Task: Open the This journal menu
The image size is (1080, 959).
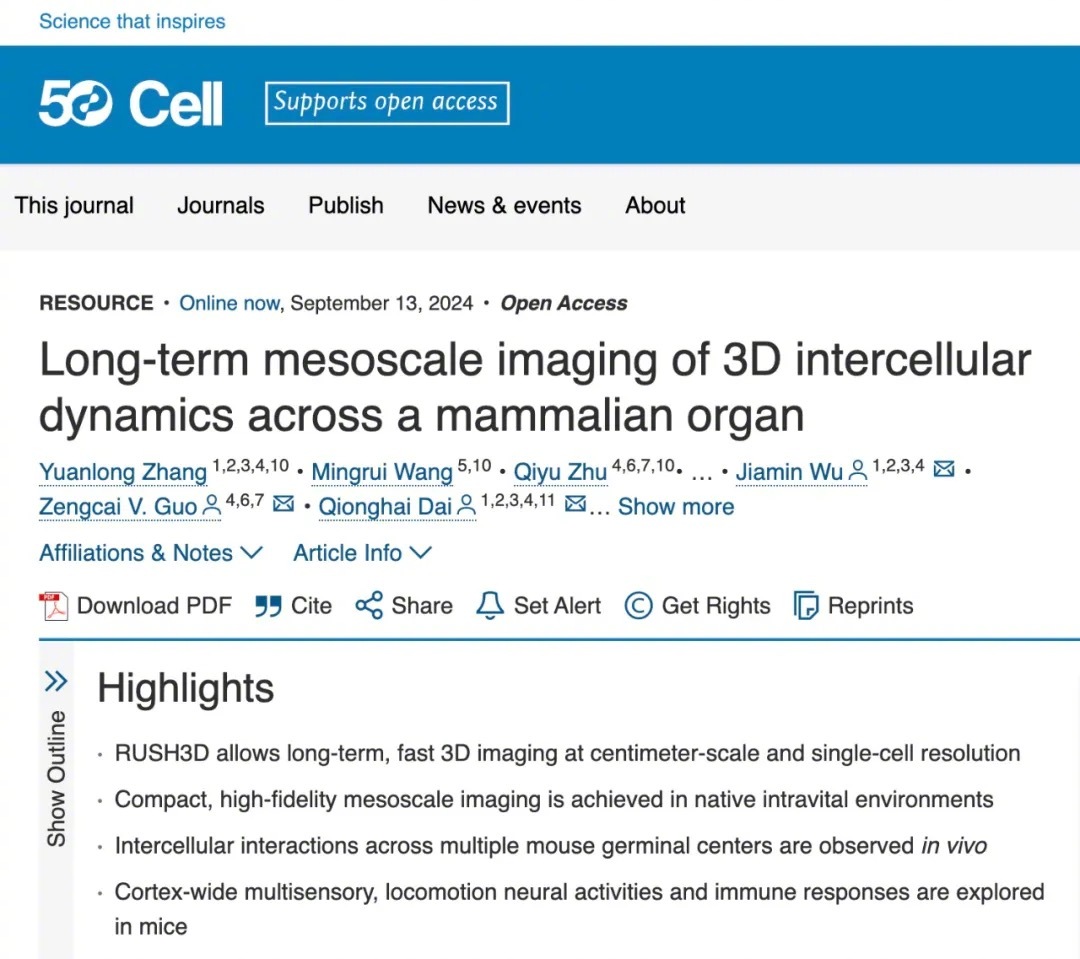Action: click(x=74, y=206)
